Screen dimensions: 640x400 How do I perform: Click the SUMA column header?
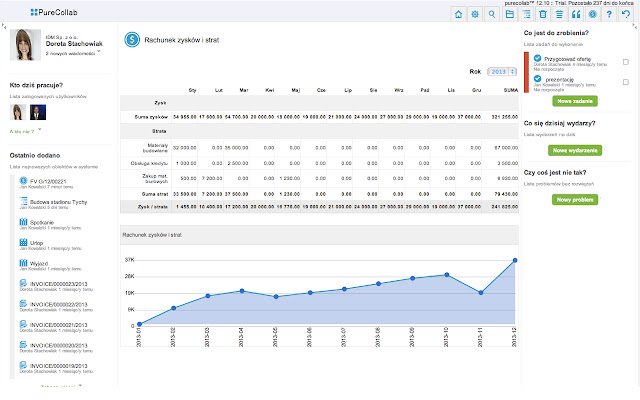pos(511,90)
